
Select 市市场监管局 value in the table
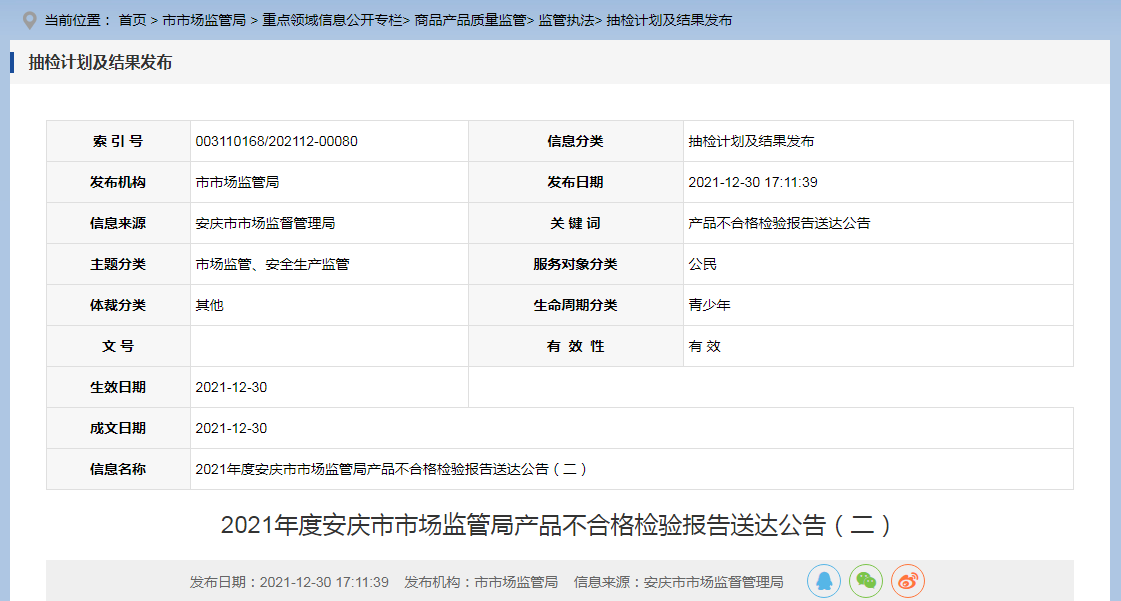237,182
